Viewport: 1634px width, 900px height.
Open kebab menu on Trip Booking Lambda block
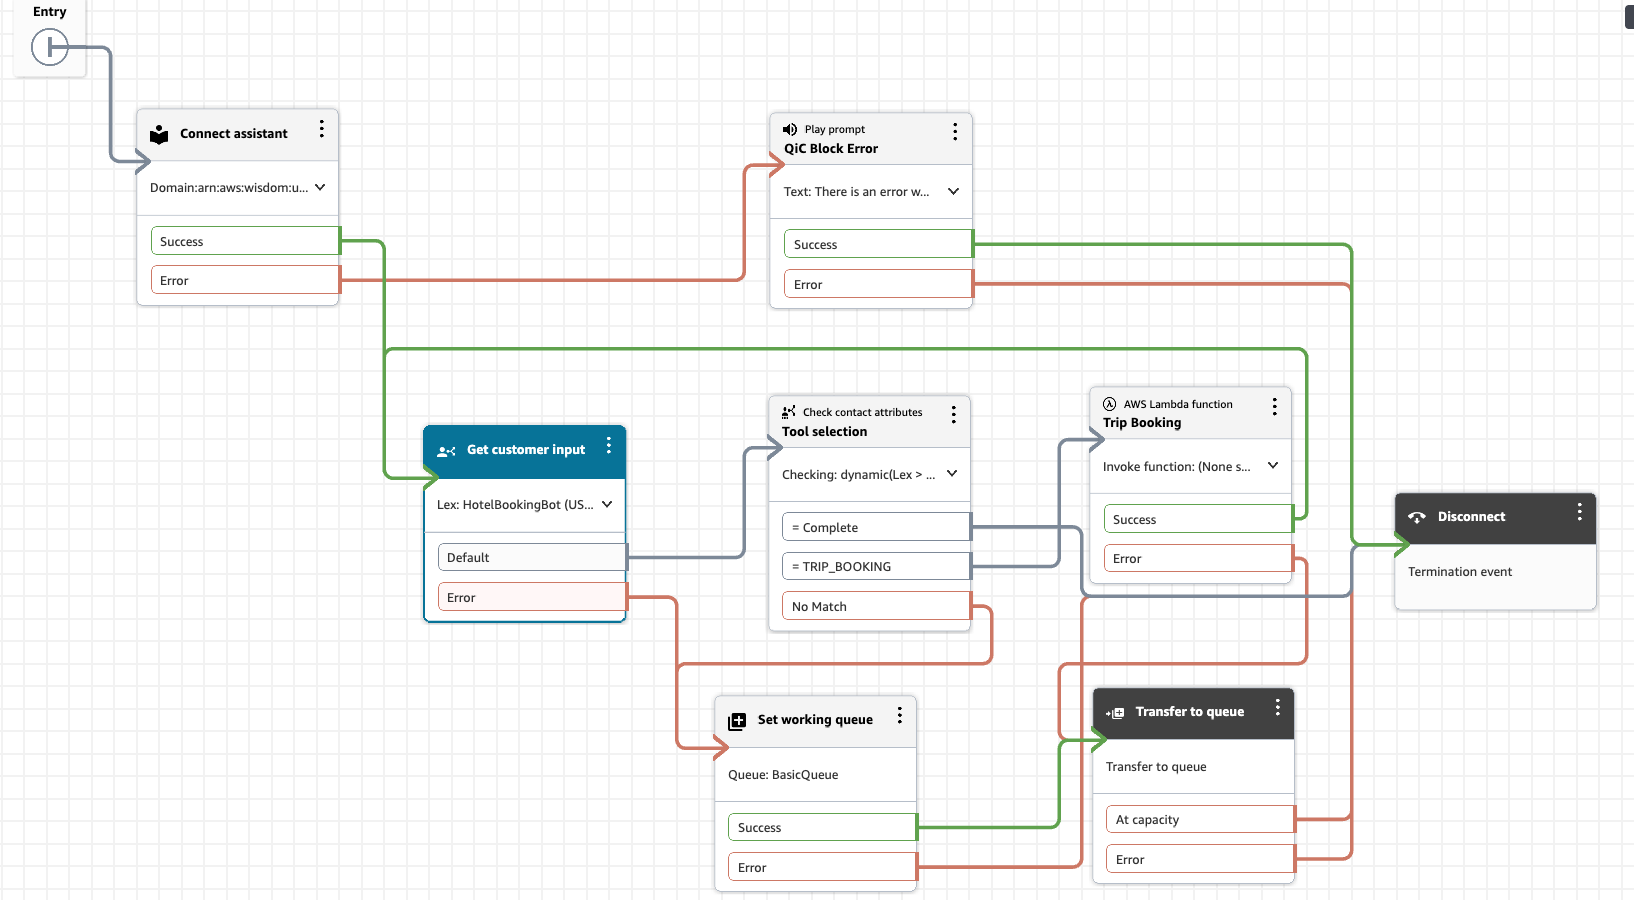(x=1275, y=407)
